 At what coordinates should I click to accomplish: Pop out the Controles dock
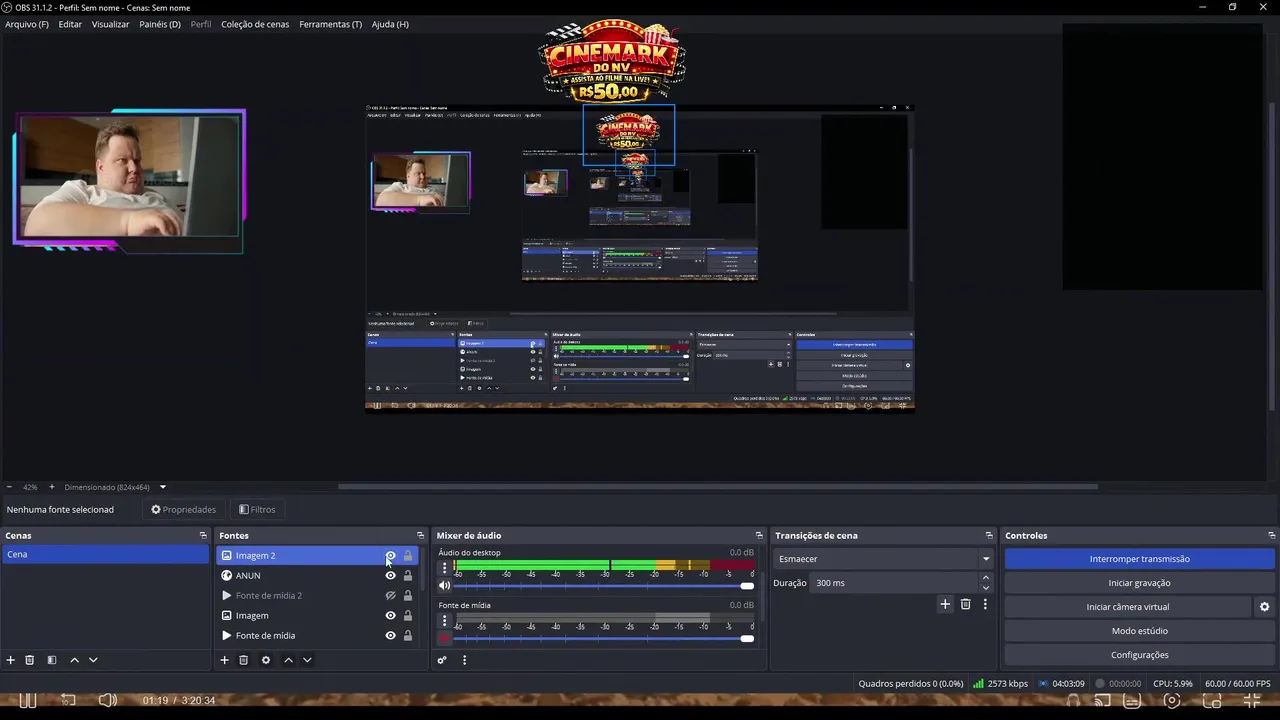[x=1271, y=536]
